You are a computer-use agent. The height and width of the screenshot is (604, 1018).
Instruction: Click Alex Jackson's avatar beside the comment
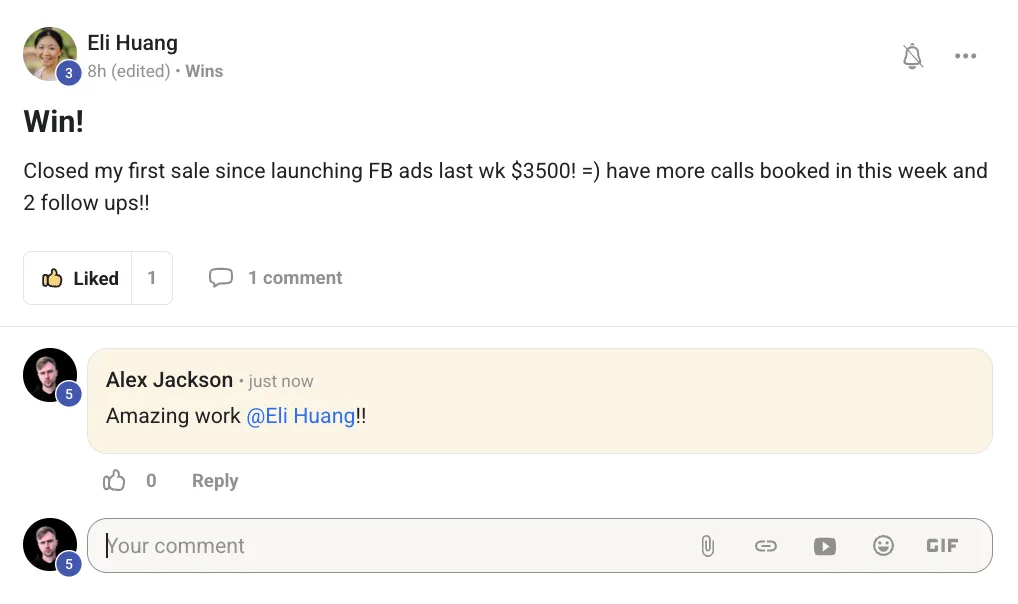click(50, 376)
